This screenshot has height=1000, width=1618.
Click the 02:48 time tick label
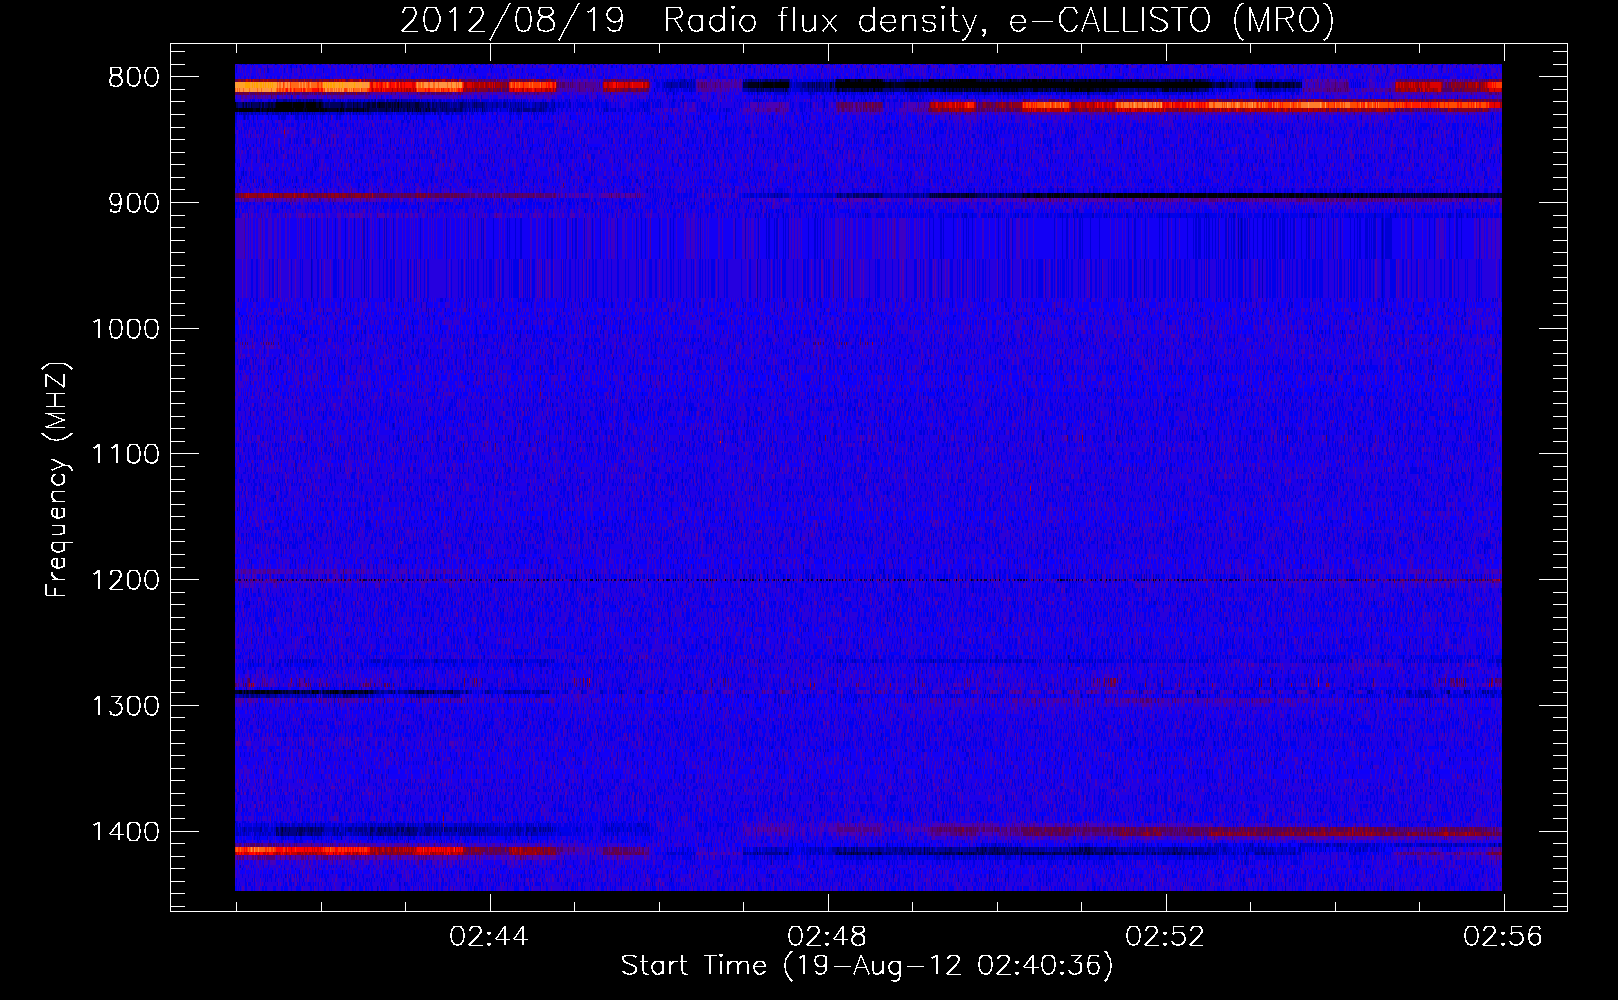coord(827,937)
